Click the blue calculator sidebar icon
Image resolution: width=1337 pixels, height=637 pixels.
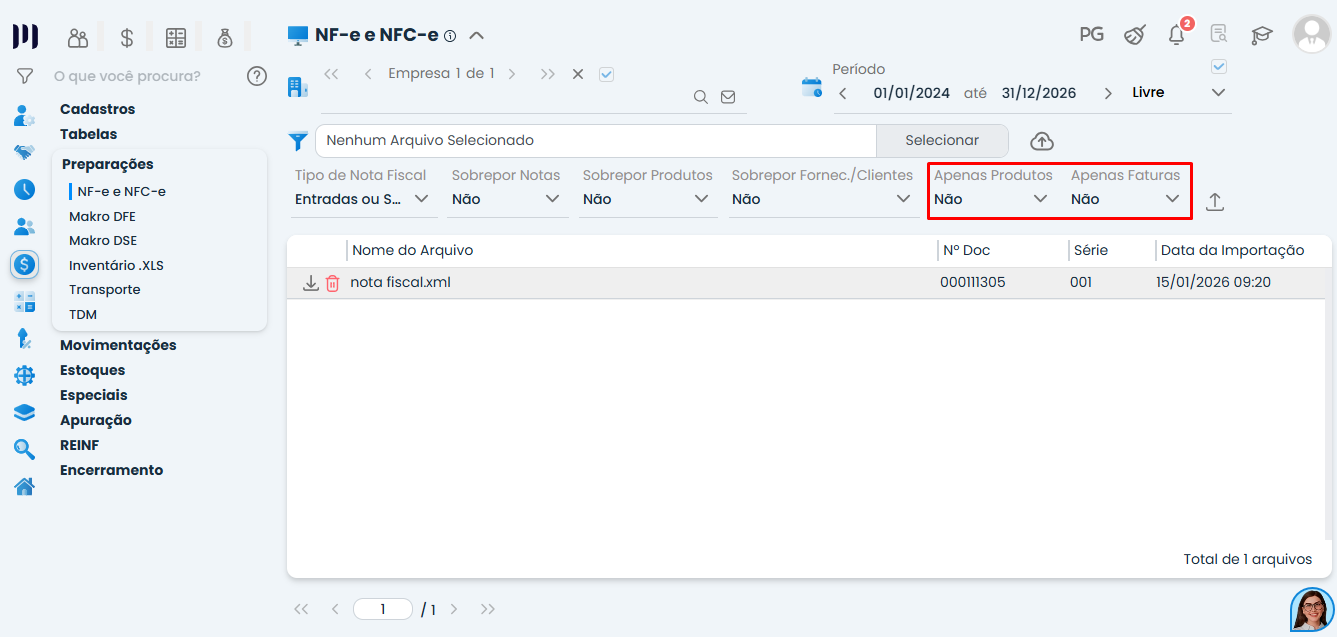(25, 302)
